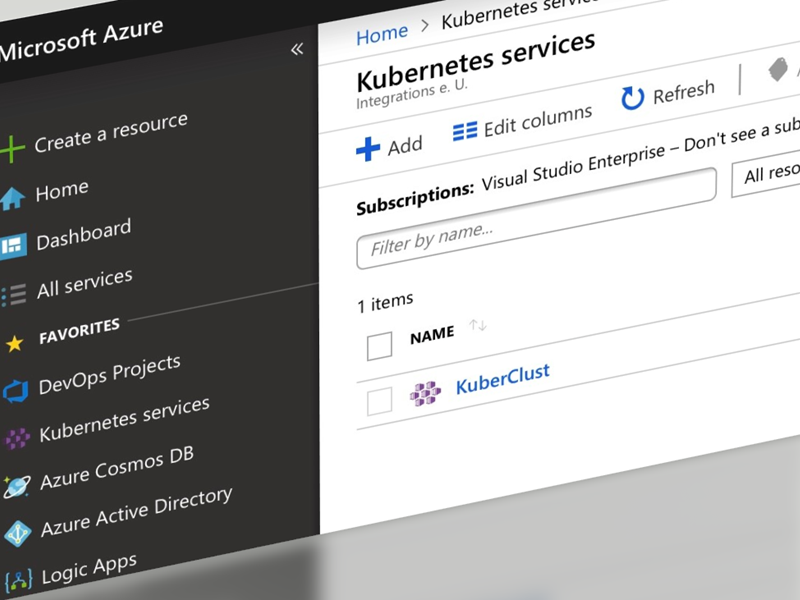This screenshot has height=600, width=800.
Task: Open Edit columns
Action: click(x=538, y=120)
